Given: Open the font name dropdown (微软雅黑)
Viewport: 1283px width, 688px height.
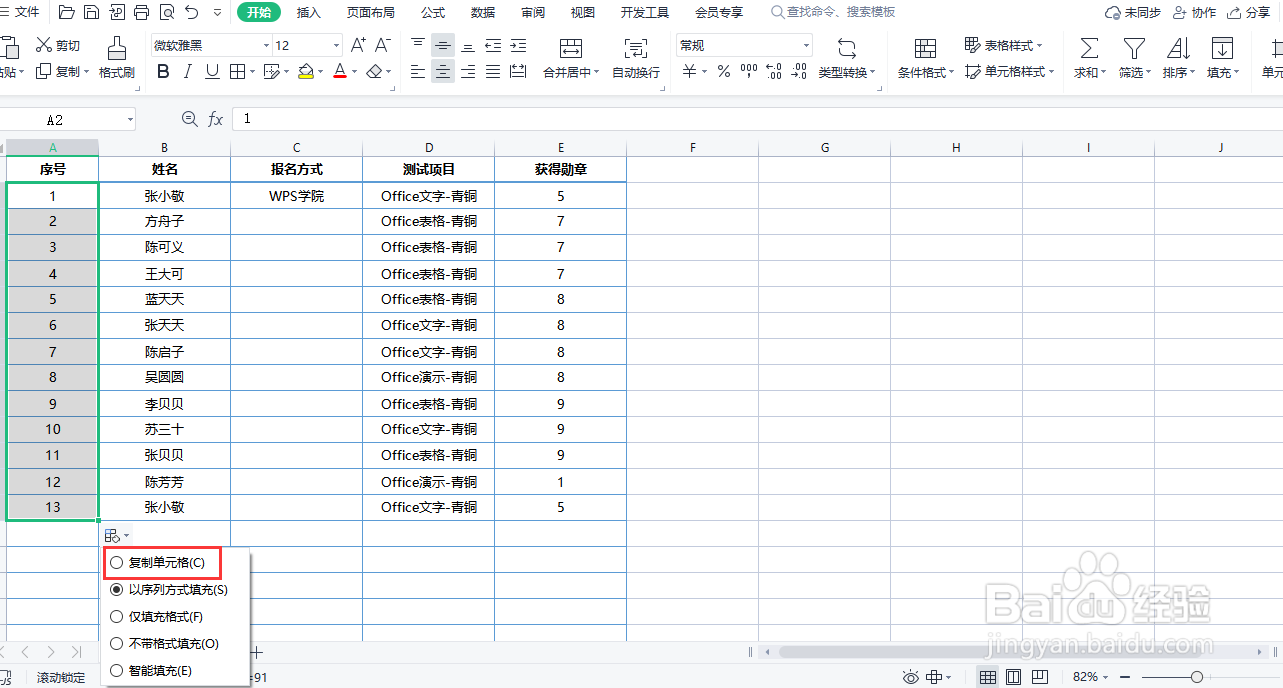Looking at the screenshot, I should [266, 45].
